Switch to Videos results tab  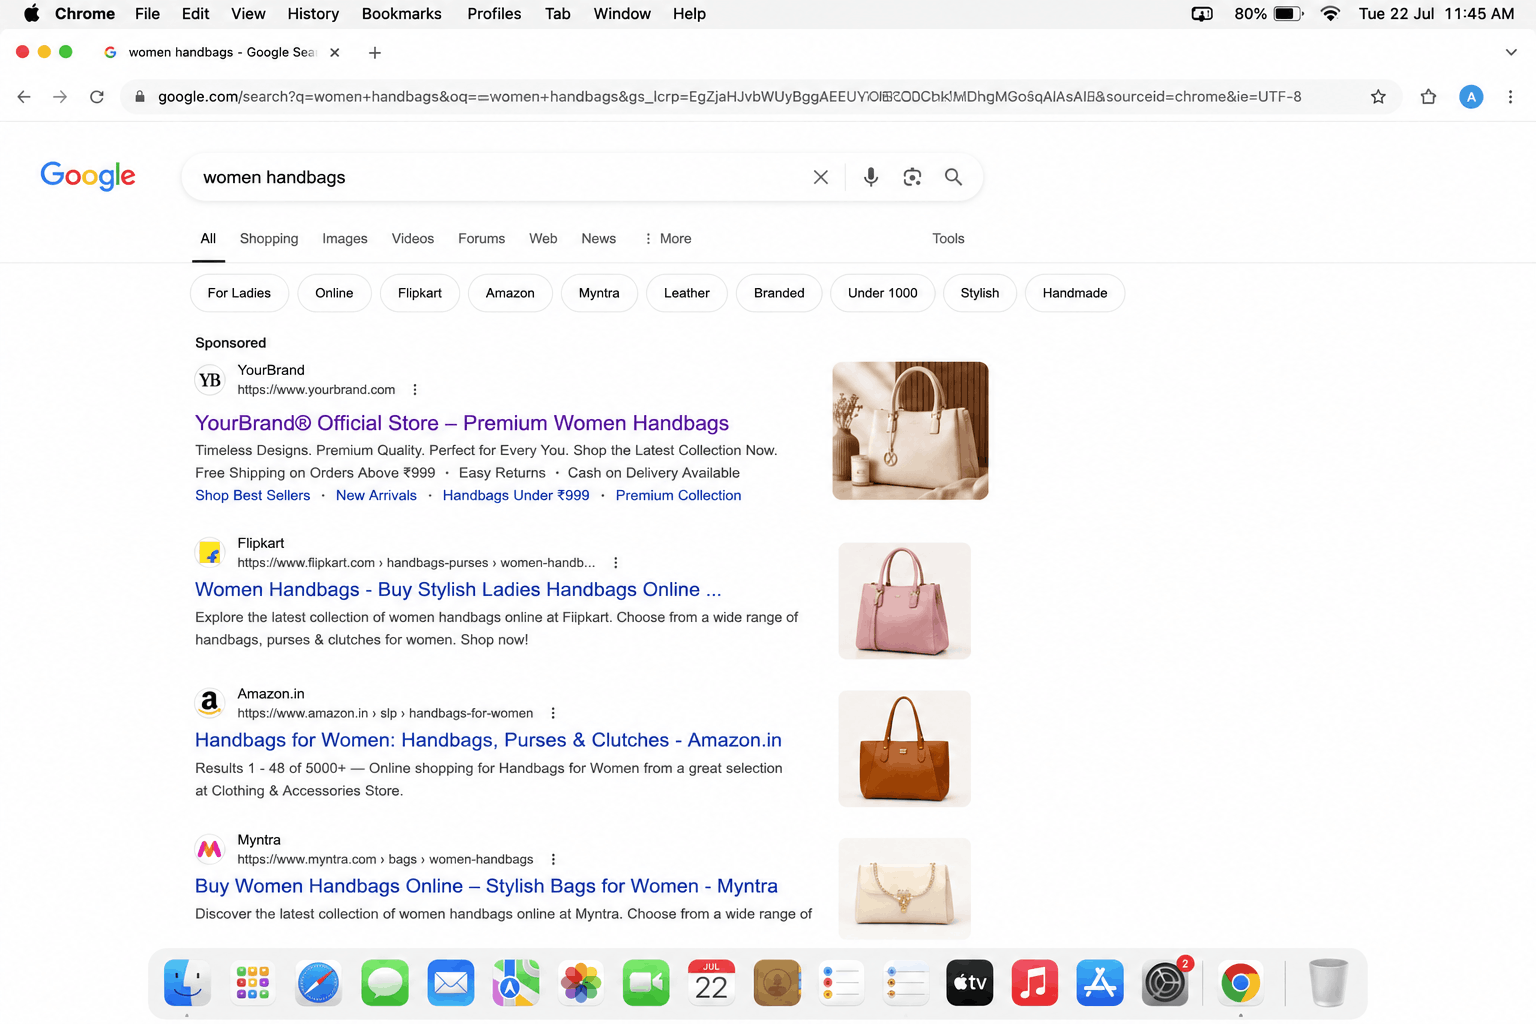click(x=413, y=239)
